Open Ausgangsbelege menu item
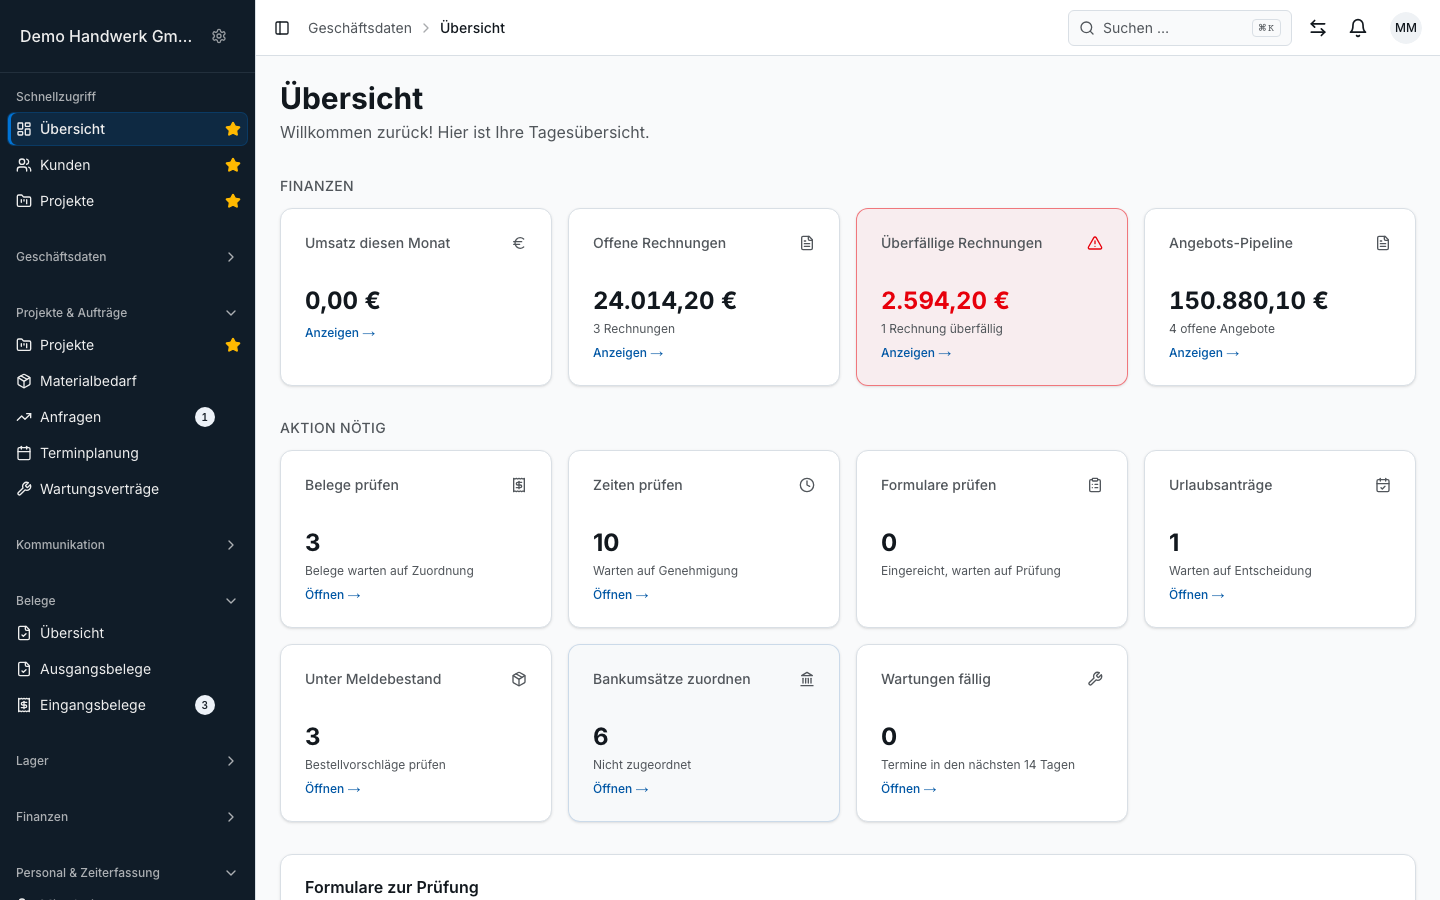 pyautogui.click(x=127, y=669)
